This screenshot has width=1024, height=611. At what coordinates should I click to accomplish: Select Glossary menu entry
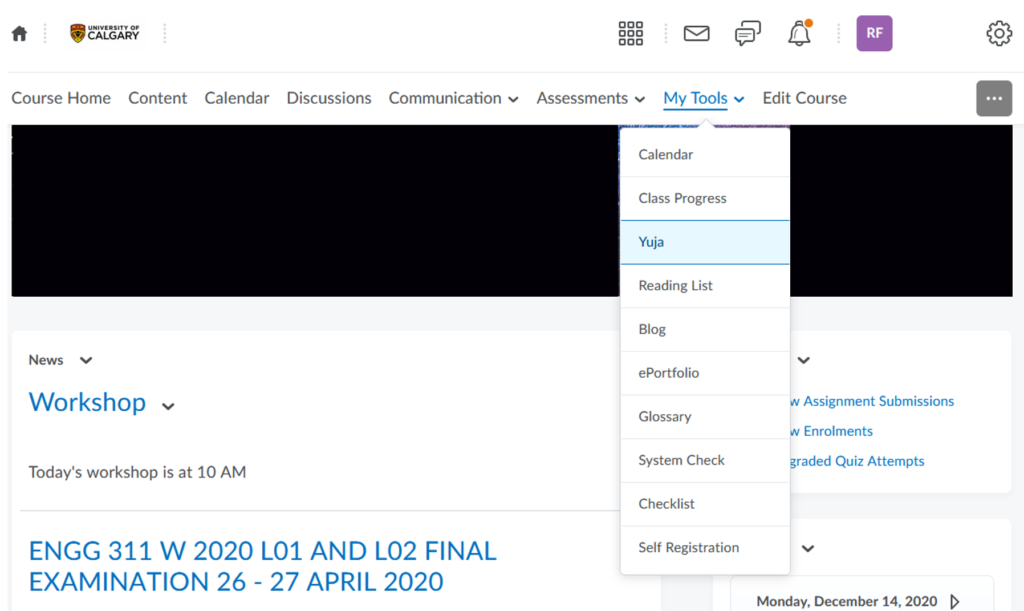coord(705,417)
